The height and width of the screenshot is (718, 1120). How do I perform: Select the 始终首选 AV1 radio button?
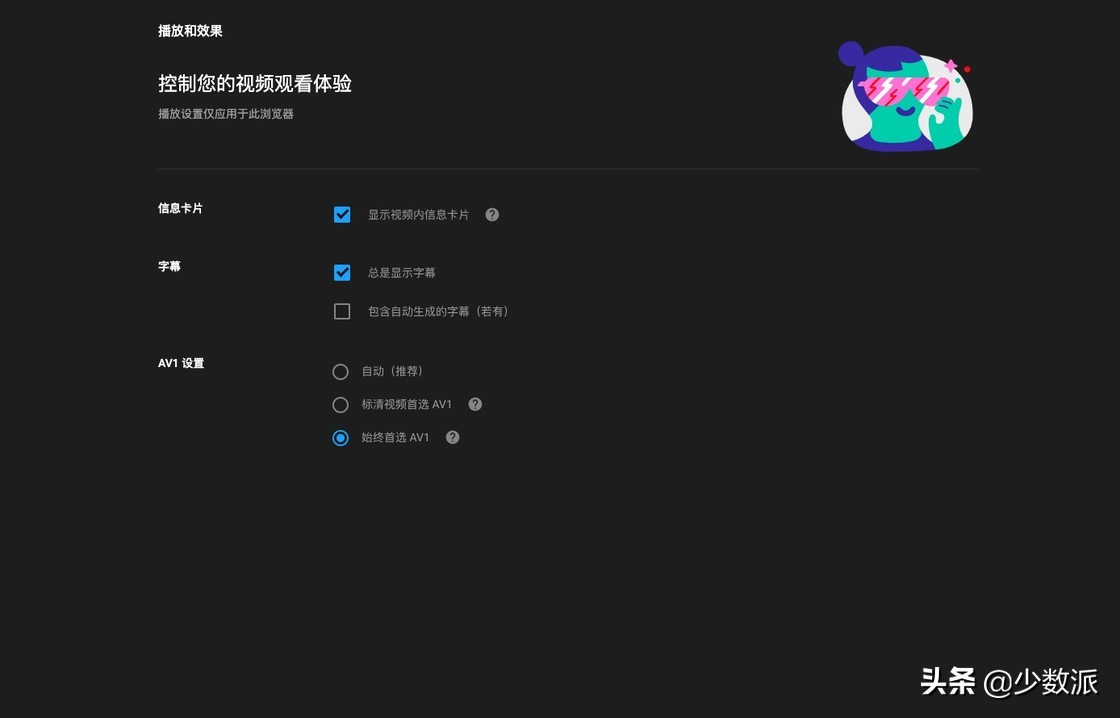coord(341,437)
